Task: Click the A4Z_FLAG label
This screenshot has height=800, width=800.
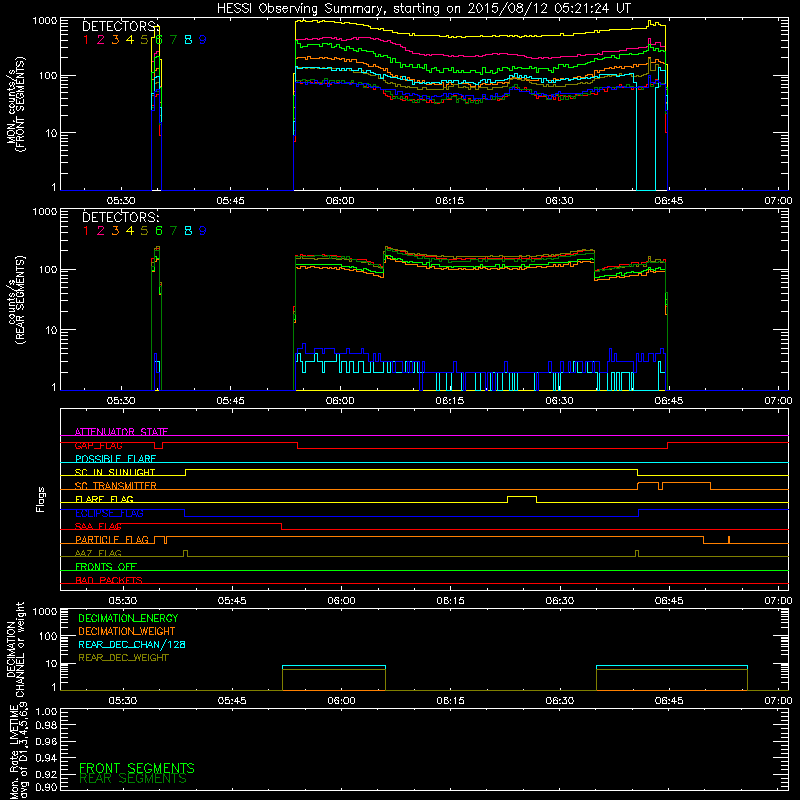Action: pyautogui.click(x=98, y=553)
